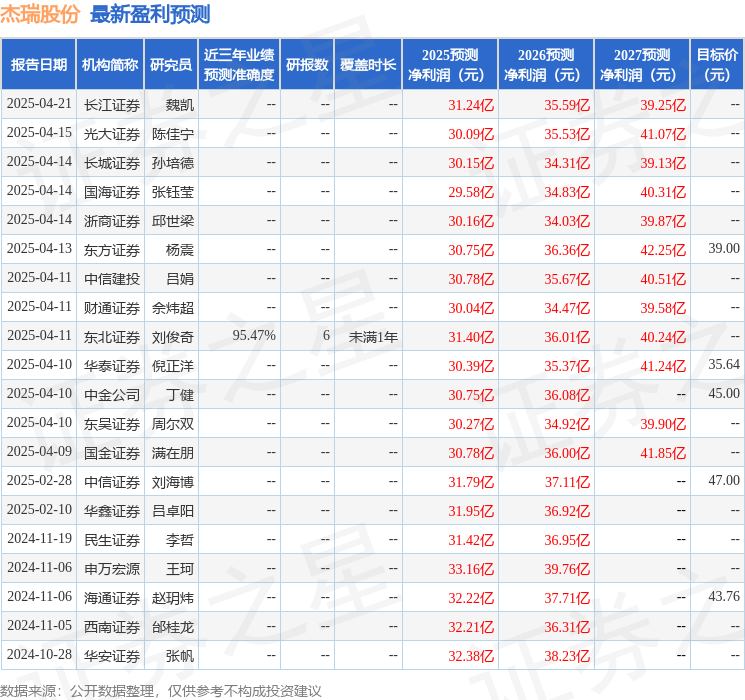Click the 47.00 target price
Screen dimensions: 745x700
(x=724, y=480)
